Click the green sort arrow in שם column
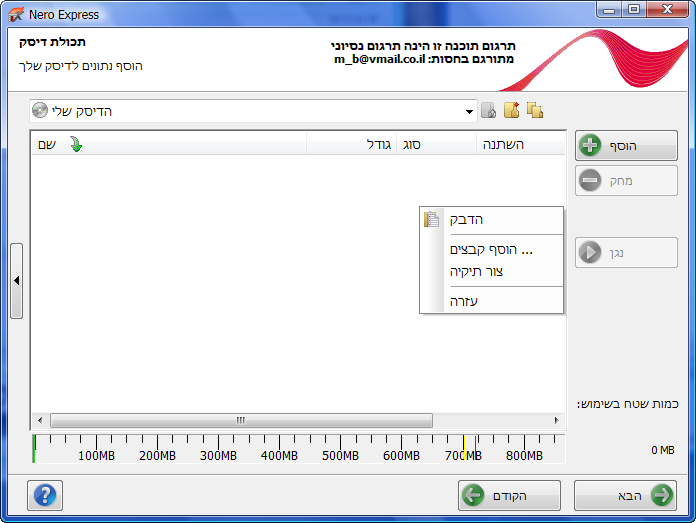This screenshot has width=696, height=523. coord(76,144)
